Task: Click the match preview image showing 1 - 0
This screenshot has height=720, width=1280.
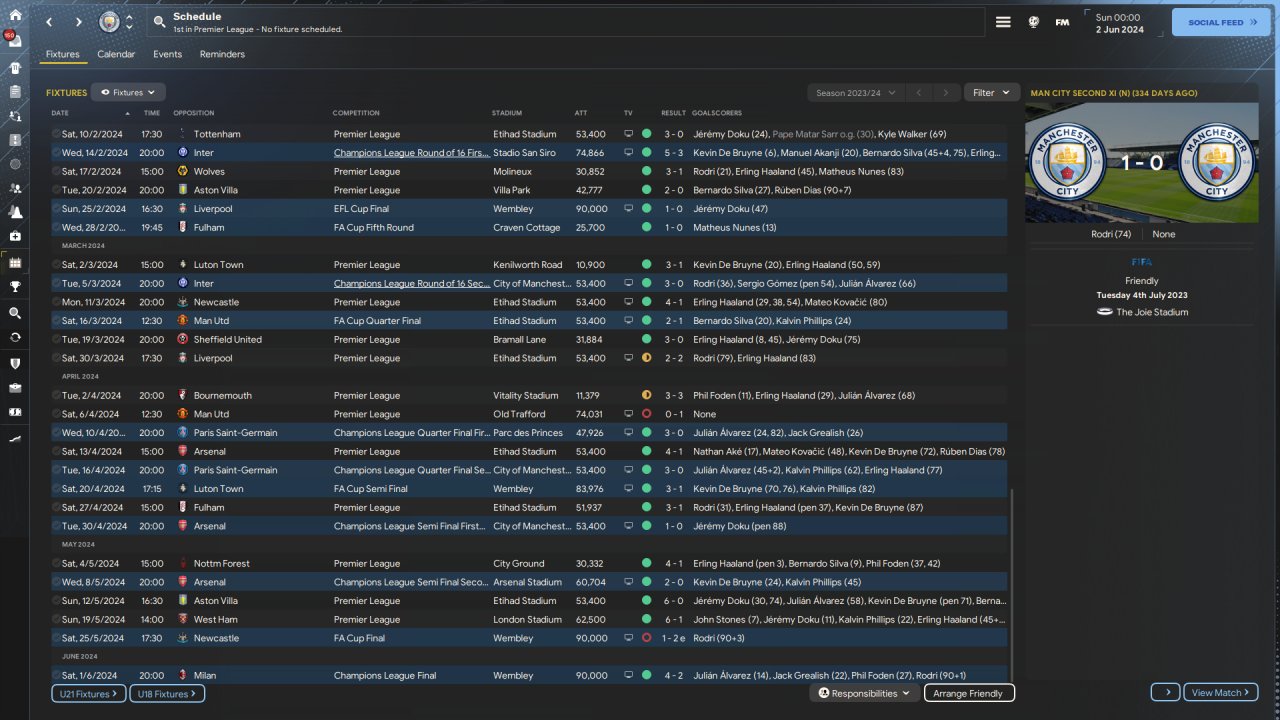Action: coord(1142,162)
